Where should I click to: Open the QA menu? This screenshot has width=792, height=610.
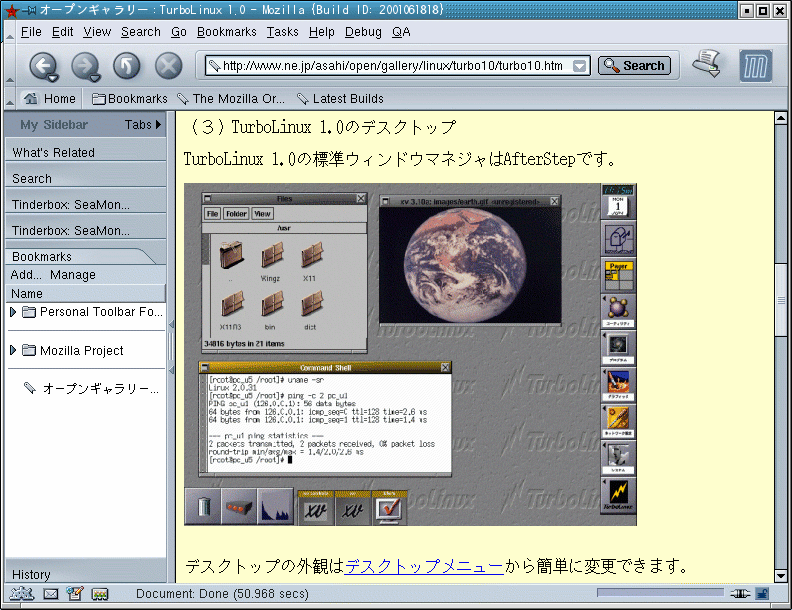point(401,32)
